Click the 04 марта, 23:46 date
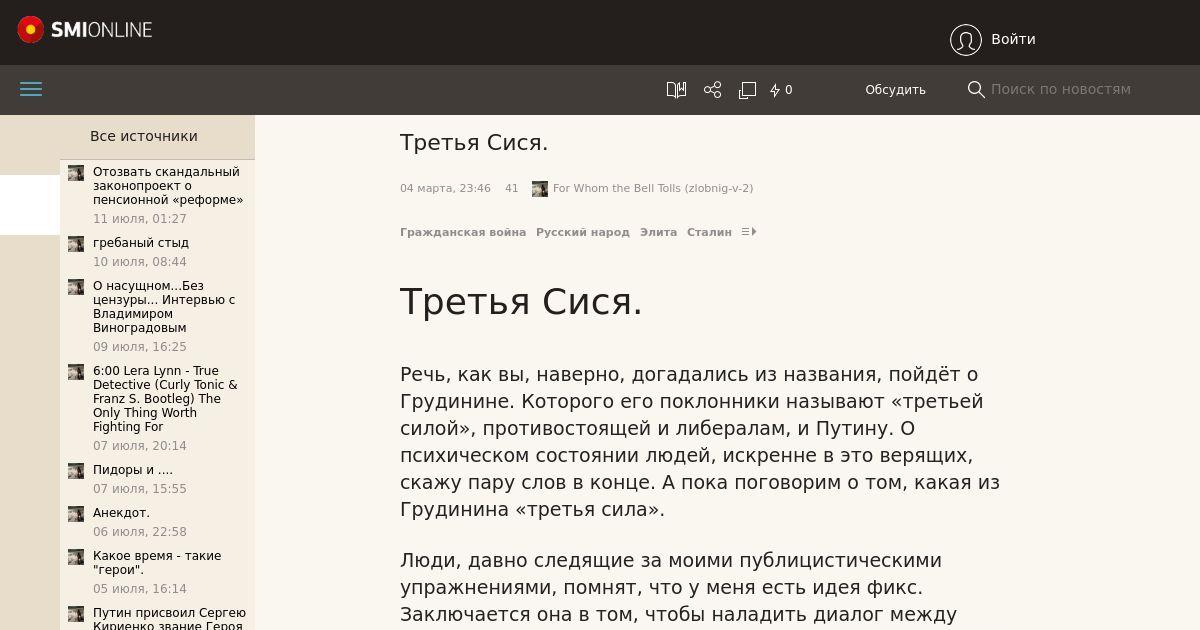This screenshot has width=1200, height=630. [x=445, y=188]
